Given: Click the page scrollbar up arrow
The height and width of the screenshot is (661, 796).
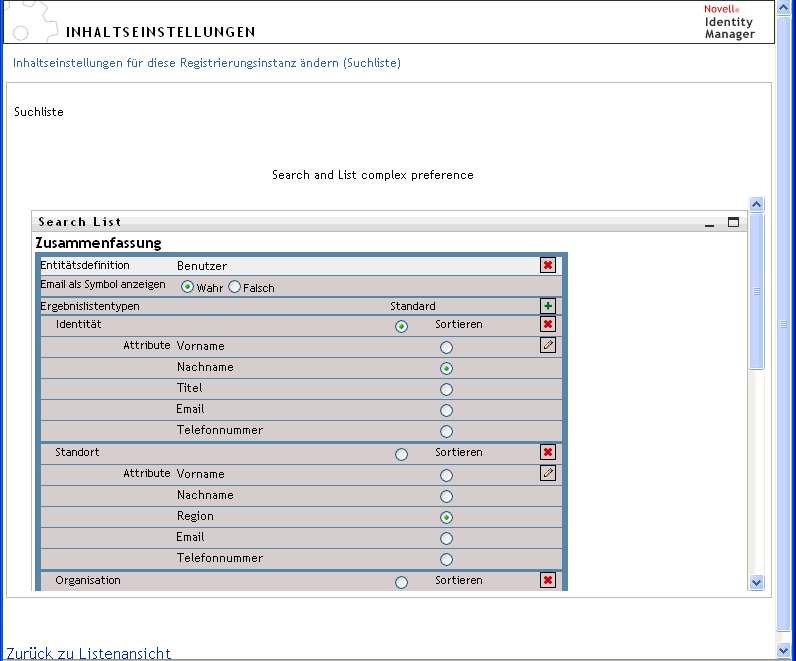Looking at the screenshot, I should click(783, 8).
